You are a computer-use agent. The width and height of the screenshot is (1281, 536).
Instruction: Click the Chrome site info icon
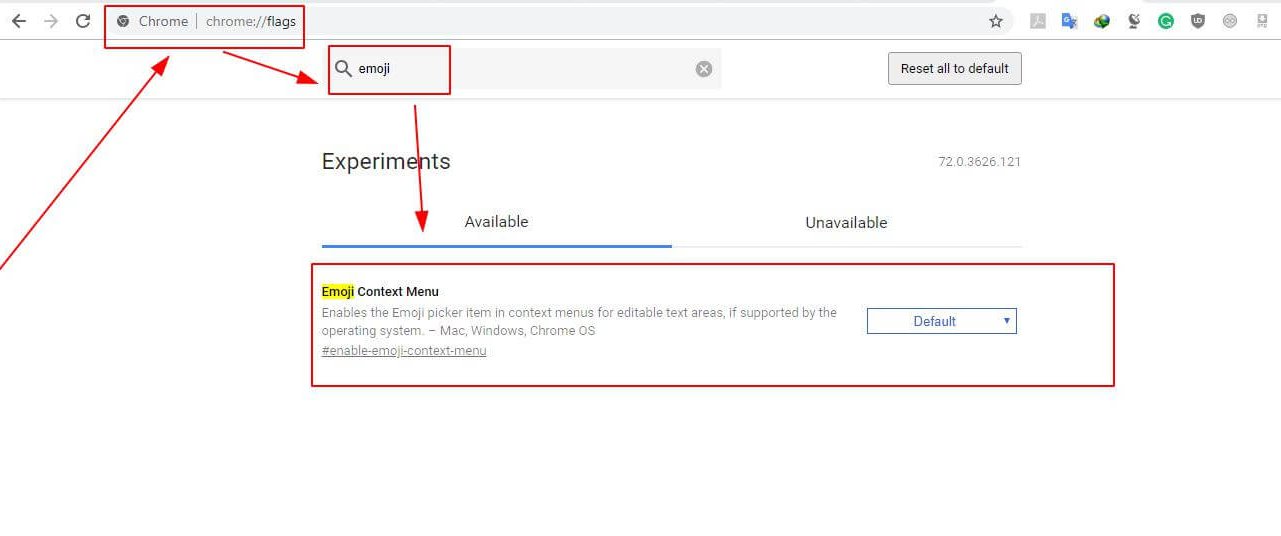(123, 21)
